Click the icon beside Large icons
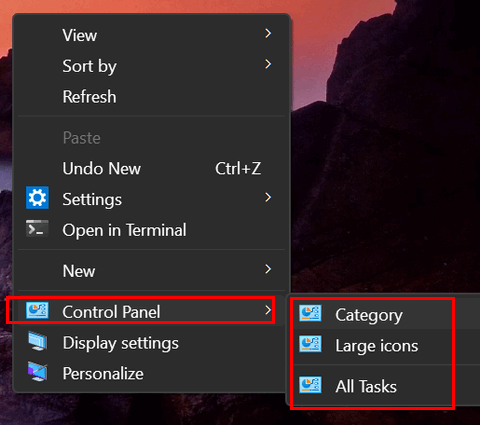The height and width of the screenshot is (425, 480). pos(310,344)
